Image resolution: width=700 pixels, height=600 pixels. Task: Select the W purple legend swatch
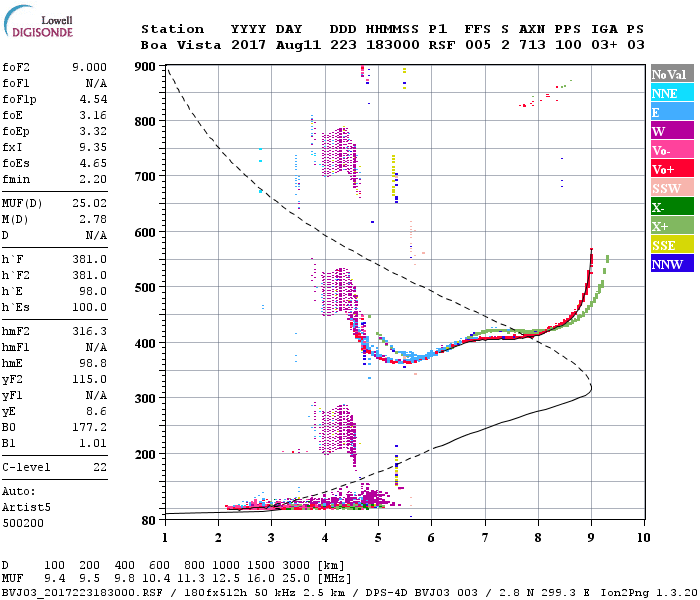[x=672, y=130]
